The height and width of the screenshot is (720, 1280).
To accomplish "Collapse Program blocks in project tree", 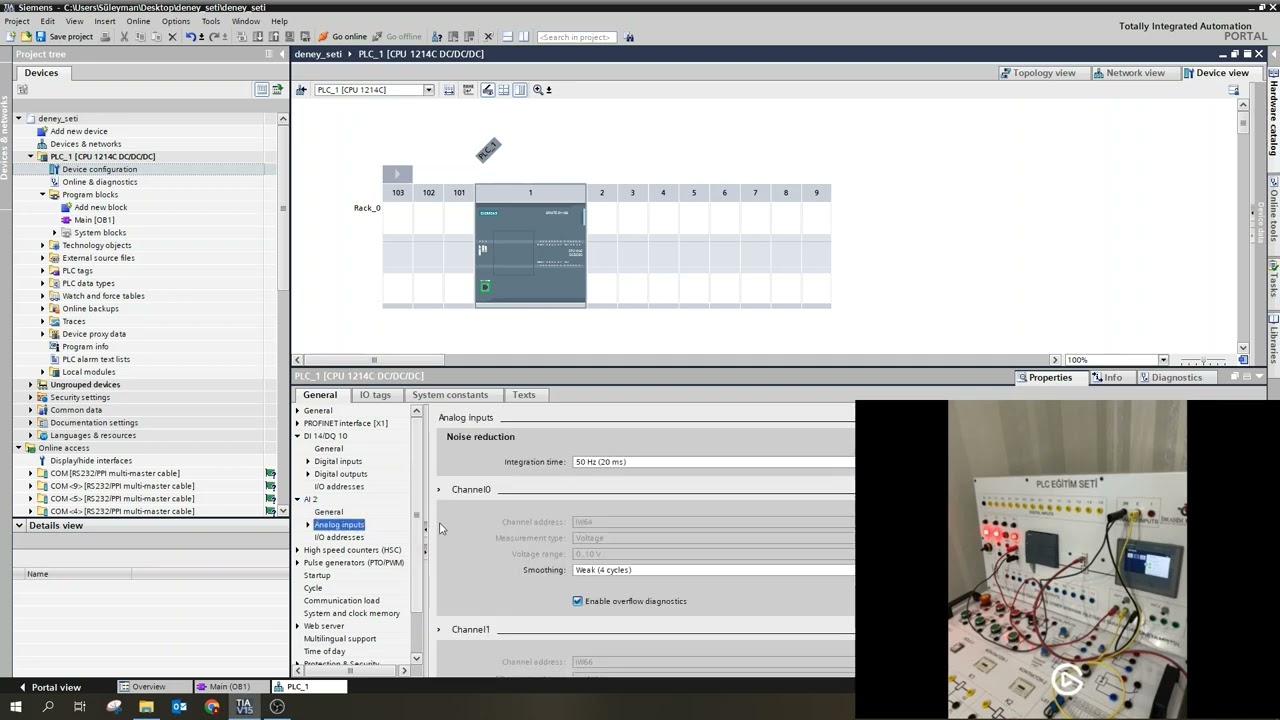I will coord(43,195).
